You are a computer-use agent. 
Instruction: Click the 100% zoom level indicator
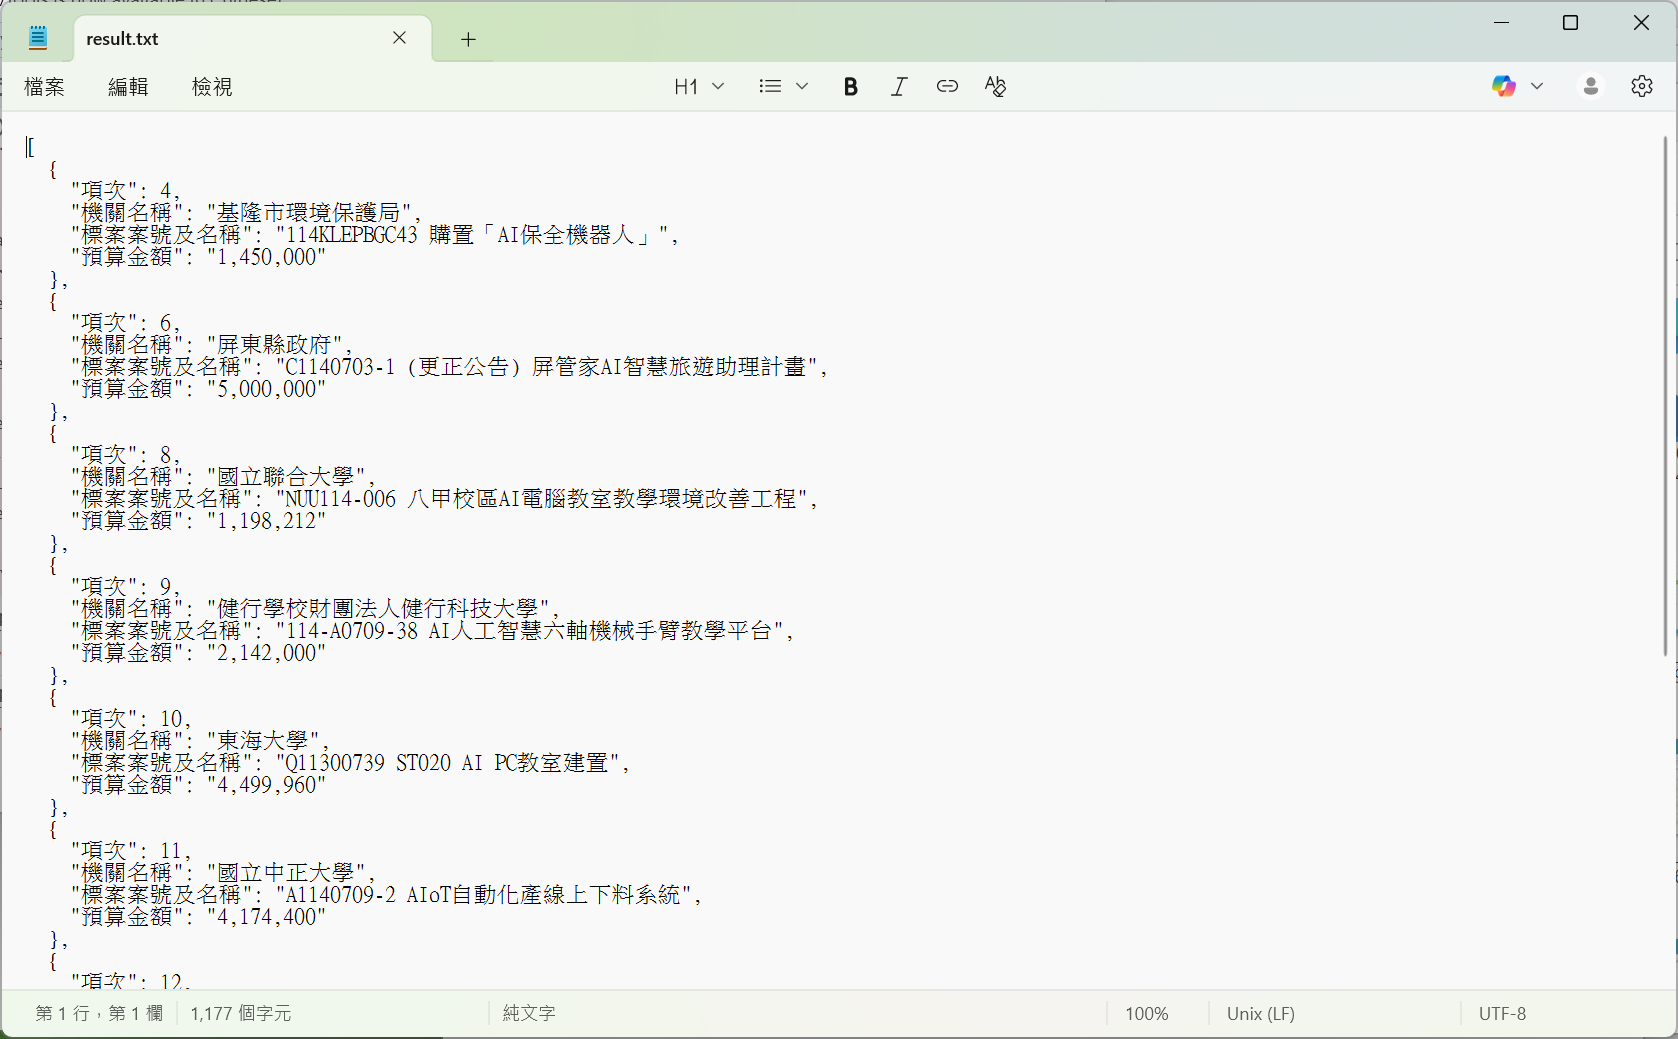point(1146,1014)
